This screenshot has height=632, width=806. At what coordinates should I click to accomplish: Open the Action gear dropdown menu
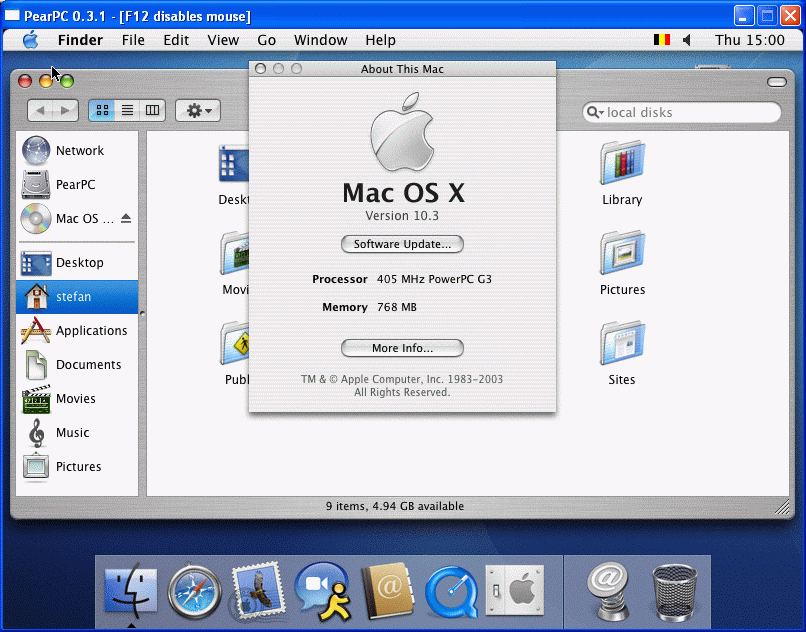[x=198, y=110]
